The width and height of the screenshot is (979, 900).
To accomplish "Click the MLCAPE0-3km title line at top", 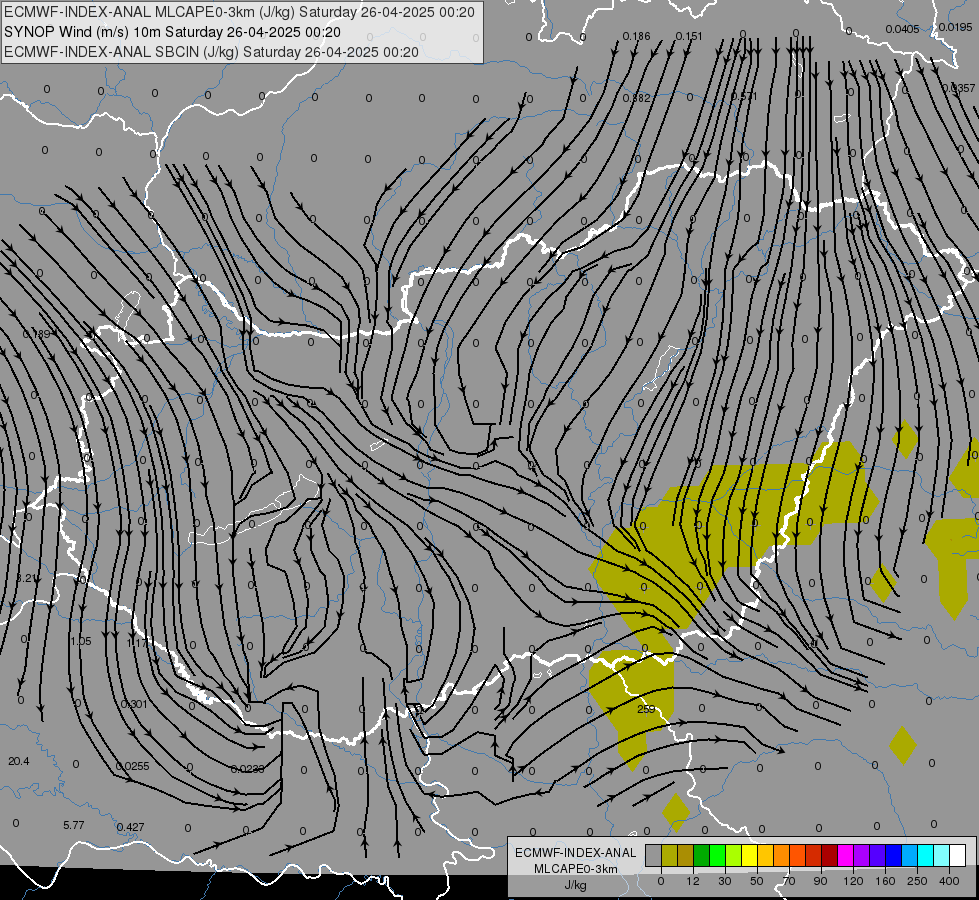I will [239, 12].
